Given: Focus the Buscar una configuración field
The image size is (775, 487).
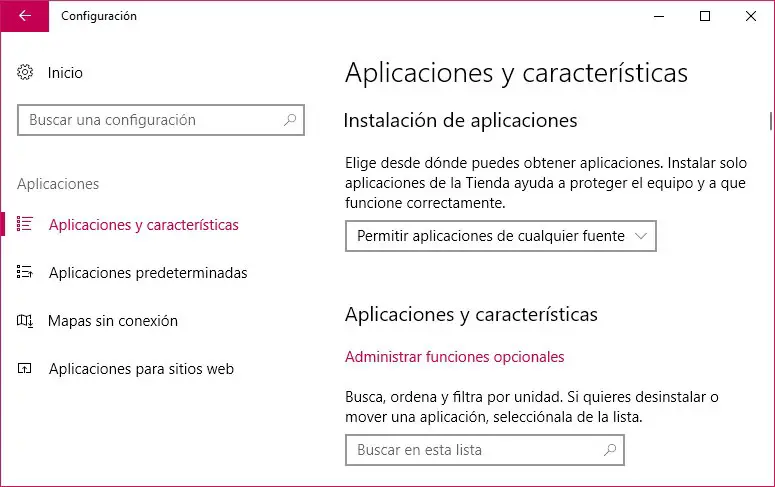Looking at the screenshot, I should [x=150, y=120].
